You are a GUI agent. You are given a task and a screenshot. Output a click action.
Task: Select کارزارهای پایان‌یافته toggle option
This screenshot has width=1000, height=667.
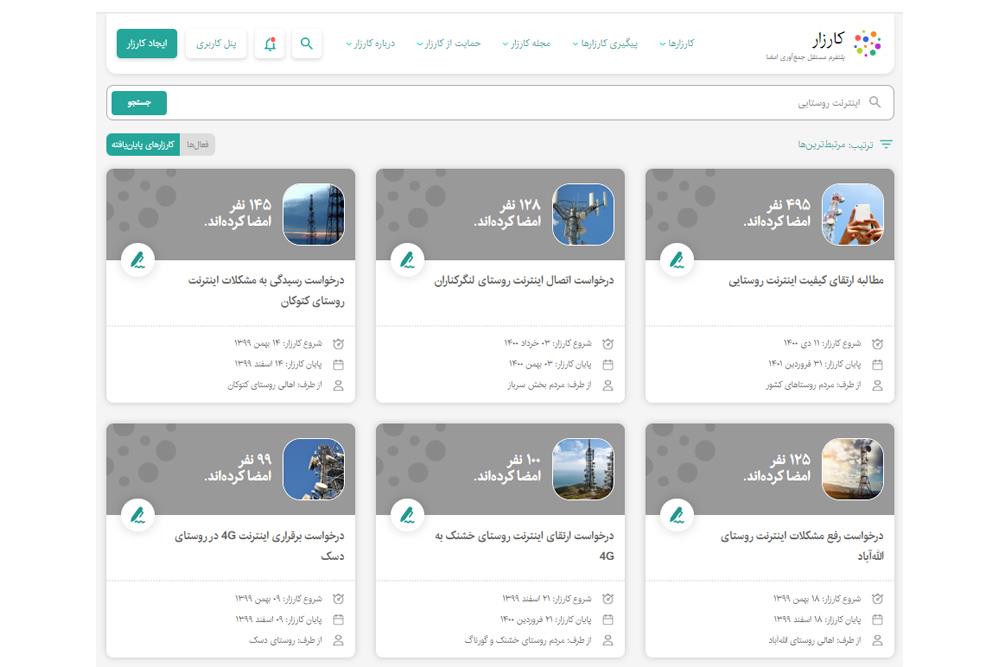[x=144, y=145]
